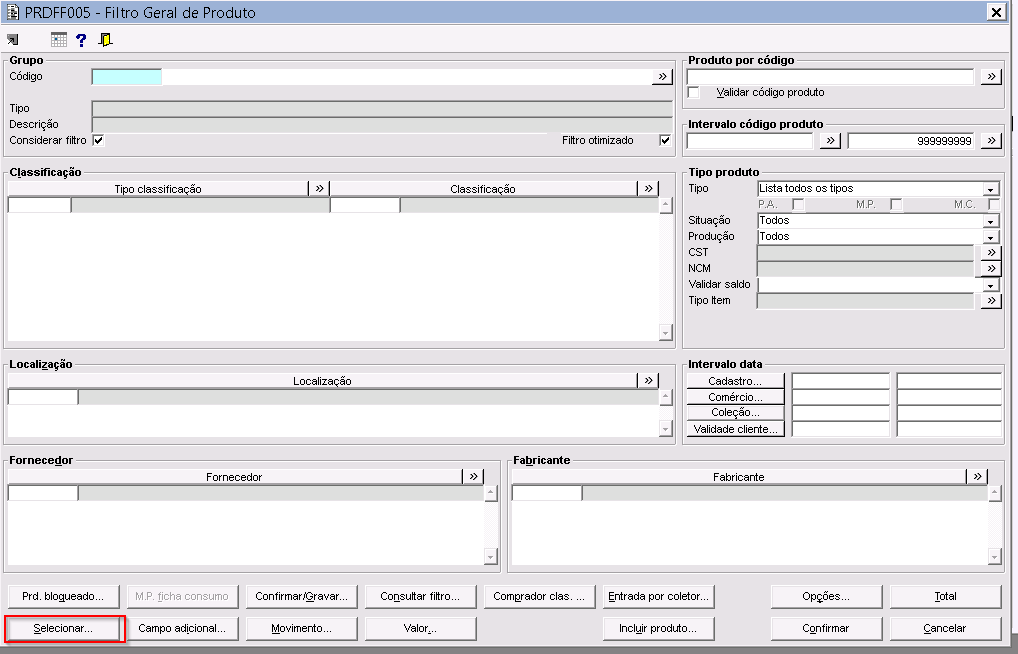Open Tipo Item lookup button
This screenshot has height=654, width=1018.
click(991, 301)
